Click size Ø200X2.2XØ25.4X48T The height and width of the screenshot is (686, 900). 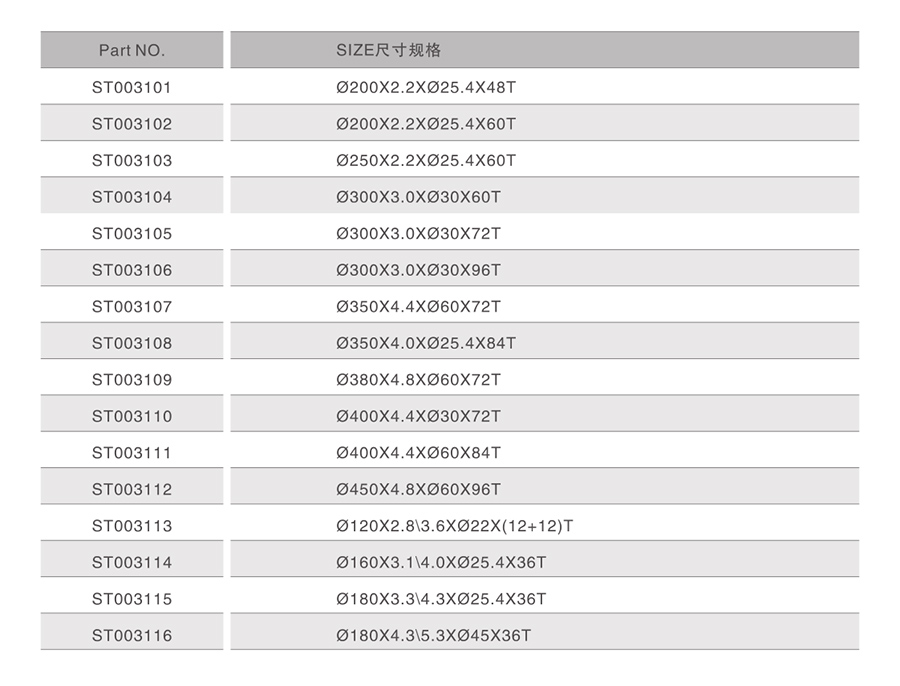426,87
